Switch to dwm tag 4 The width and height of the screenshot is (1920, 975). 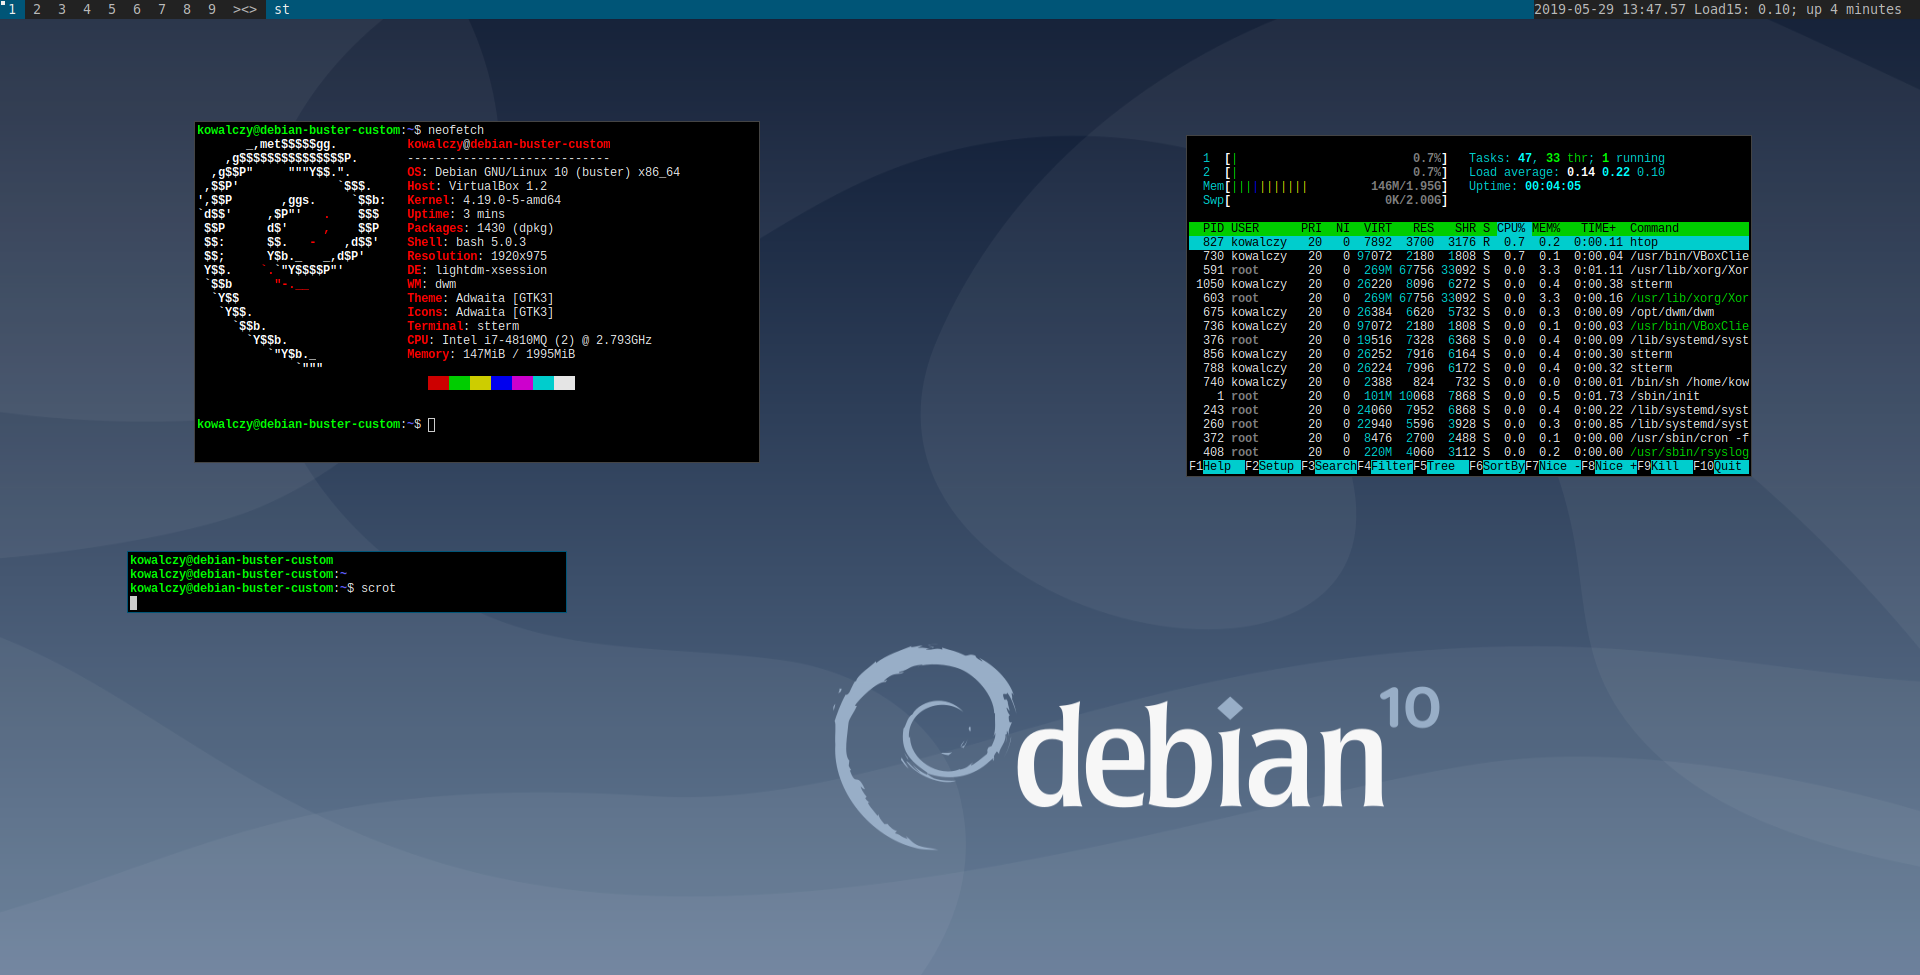coord(87,9)
